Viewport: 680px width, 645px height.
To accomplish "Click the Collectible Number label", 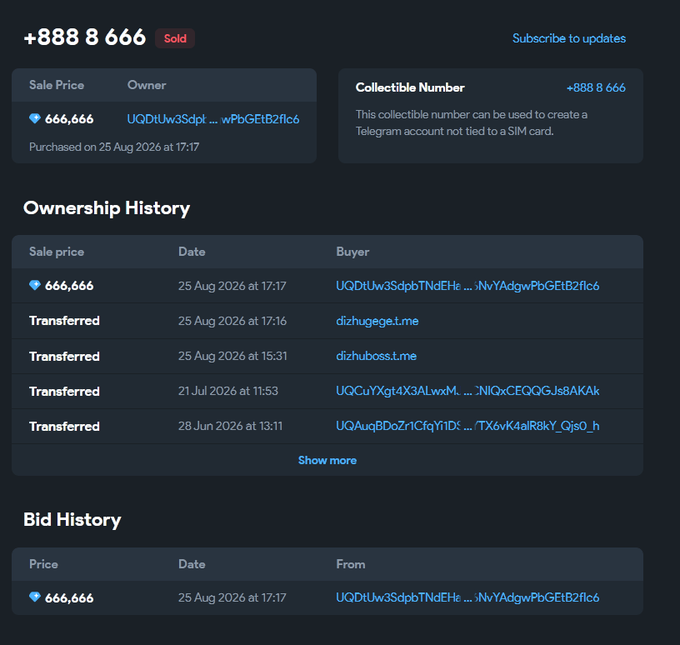I will click(x=410, y=88).
